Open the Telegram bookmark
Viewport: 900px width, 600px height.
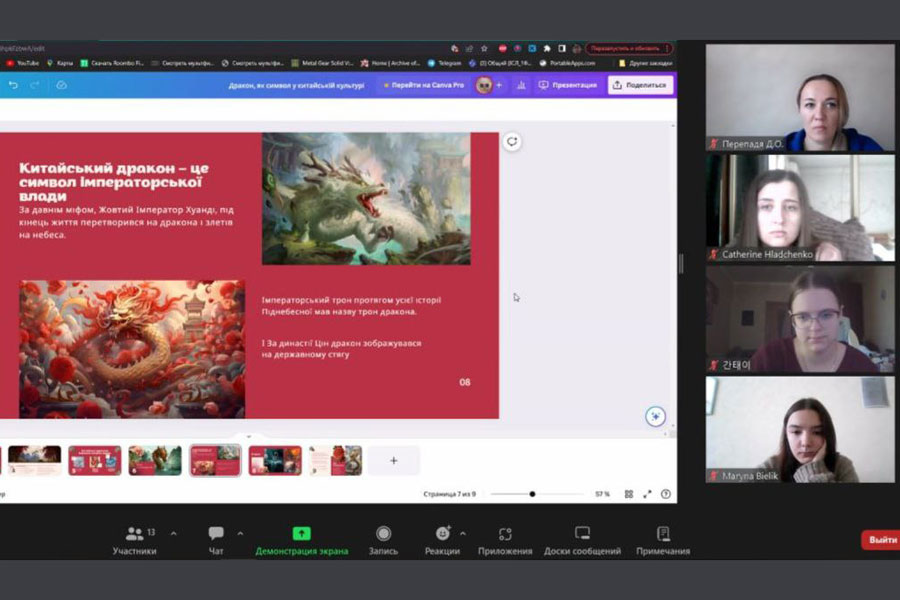446,63
